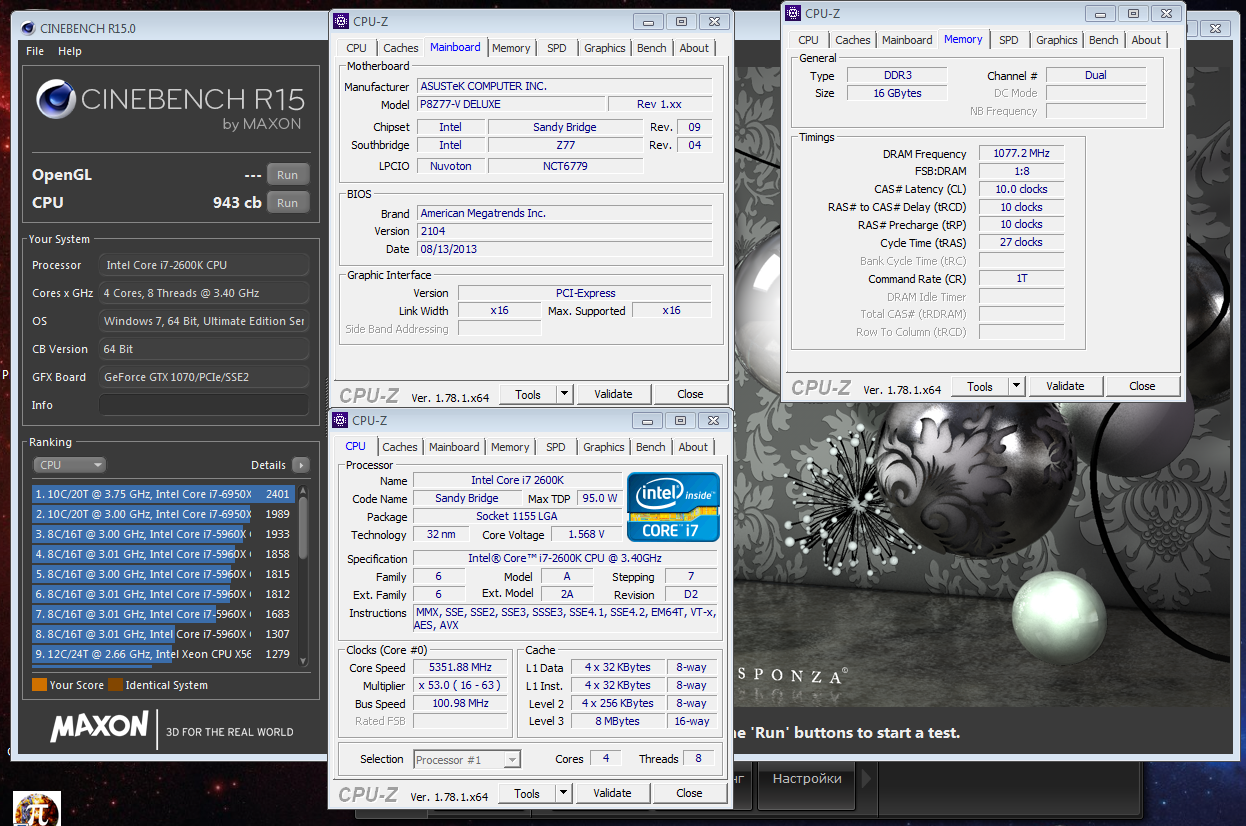Screen dimensions: 1246x826
Task: Click the Core Speed value 5351.88 MHz
Action: coord(461,668)
